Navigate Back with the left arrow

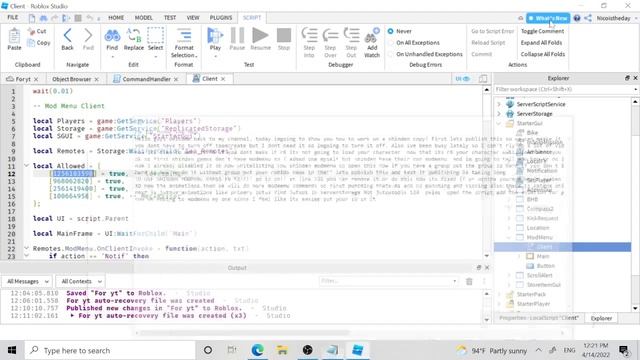pyautogui.click(x=68, y=36)
